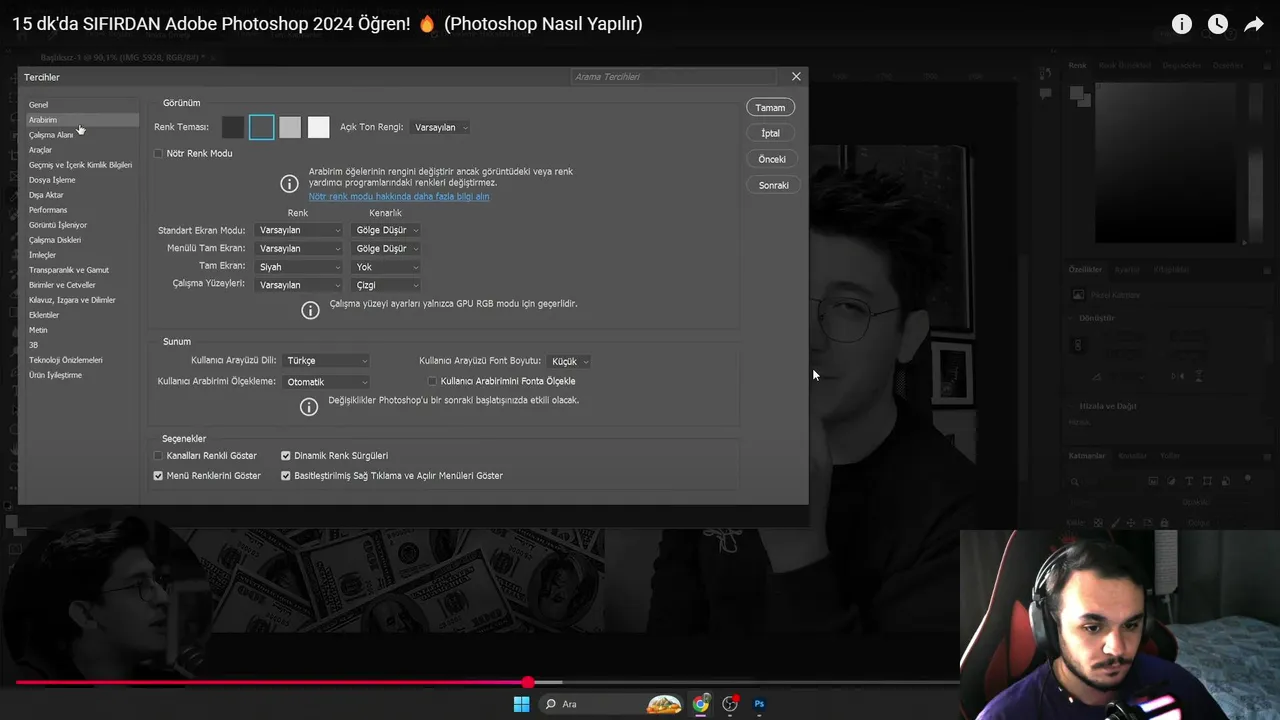Click the info icon beside Çalışma yüzeyi ayarları

310,310
